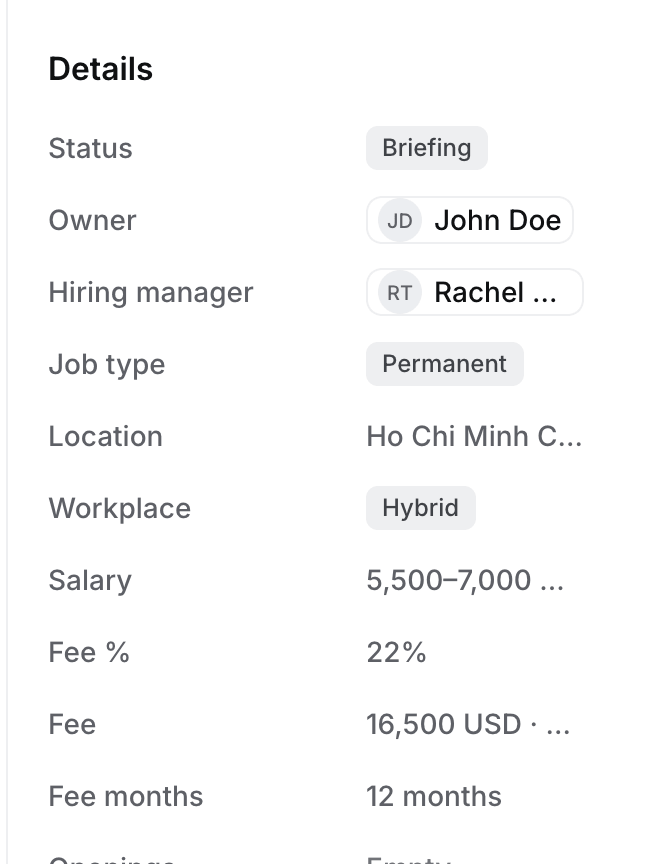Click the Briefing status badge
Image resolution: width=646 pixels, height=864 pixels.
pos(427,148)
